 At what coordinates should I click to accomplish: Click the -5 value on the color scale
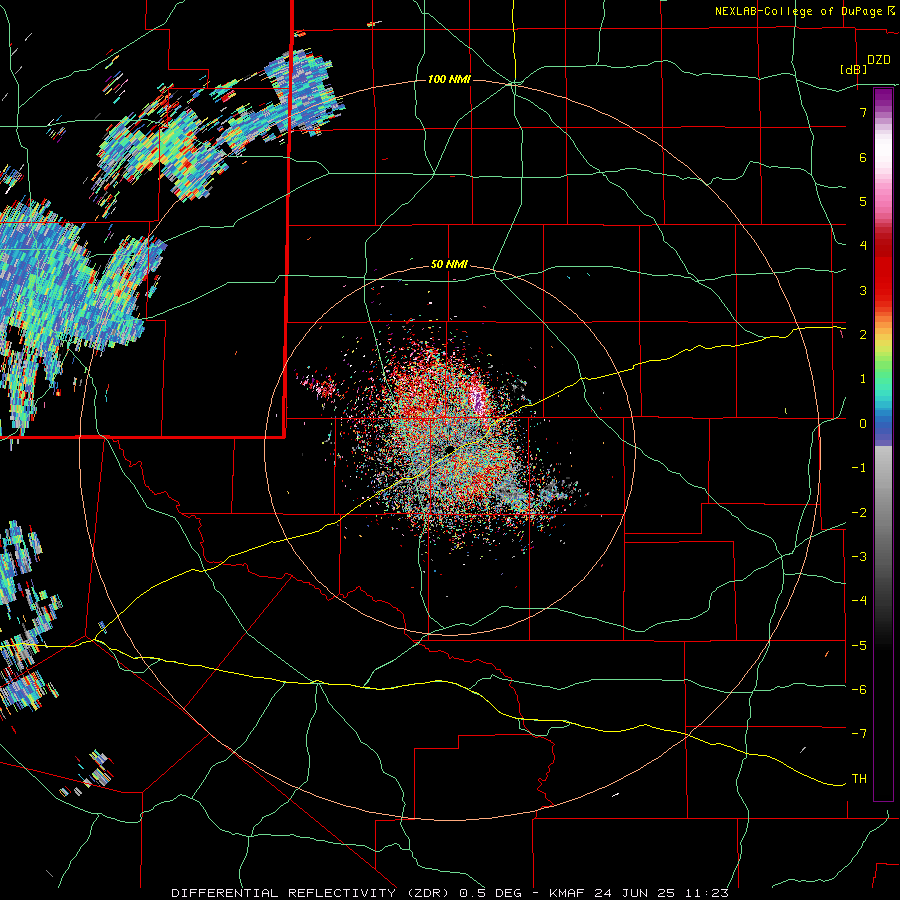[859, 646]
